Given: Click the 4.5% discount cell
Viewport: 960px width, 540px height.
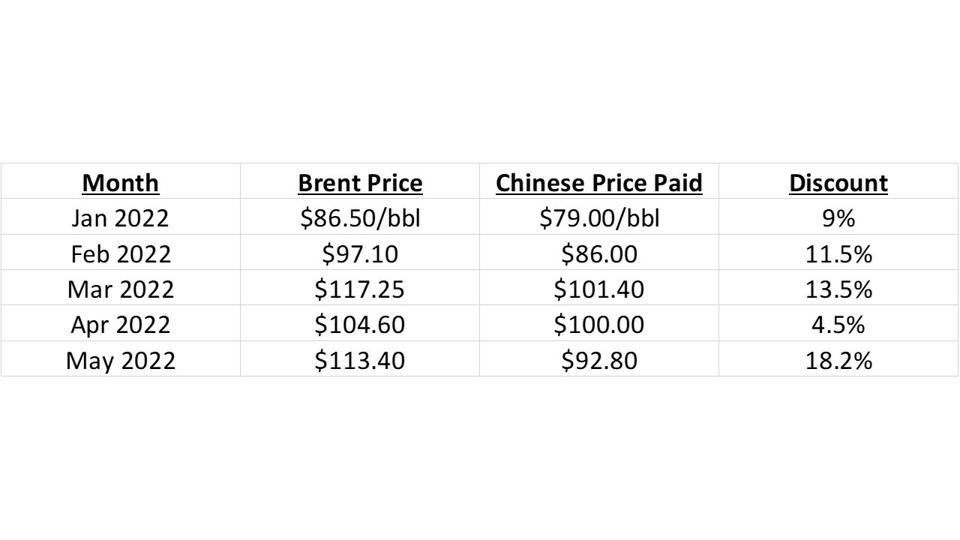Looking at the screenshot, I should pos(838,325).
